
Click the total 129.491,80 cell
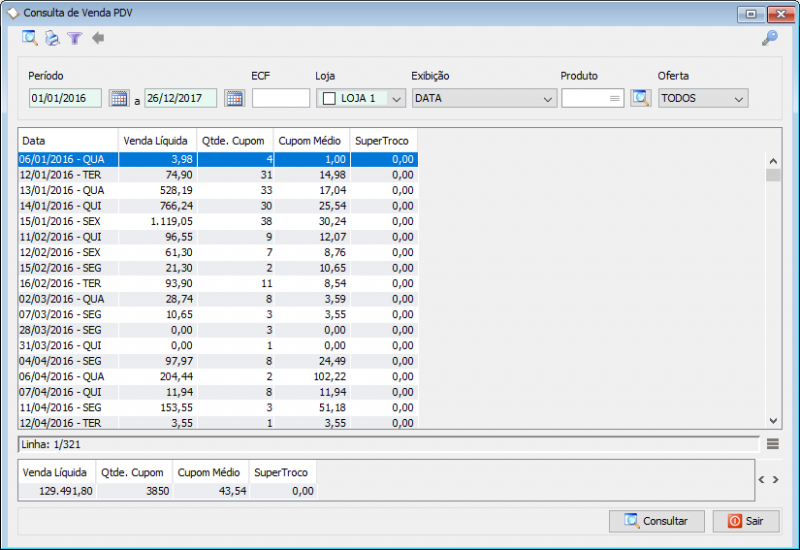[x=57, y=491]
